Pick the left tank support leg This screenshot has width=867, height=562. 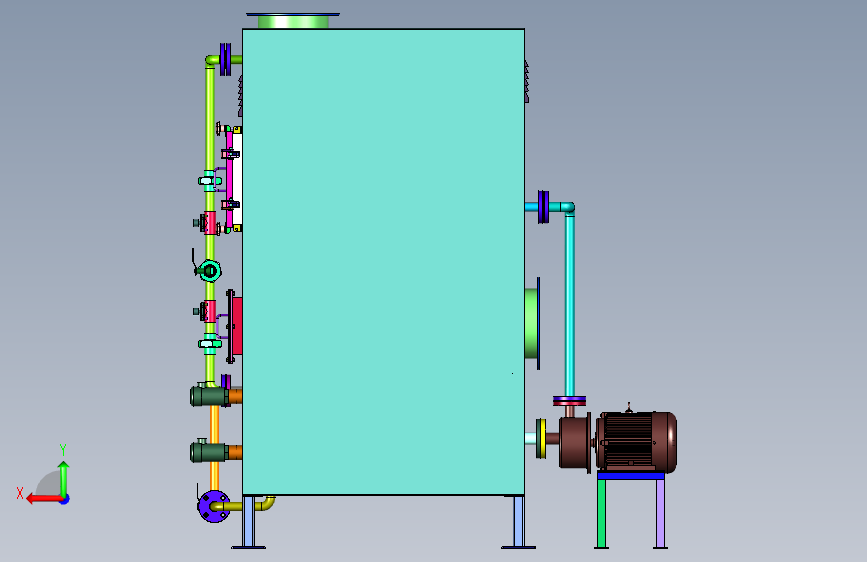pos(249,522)
